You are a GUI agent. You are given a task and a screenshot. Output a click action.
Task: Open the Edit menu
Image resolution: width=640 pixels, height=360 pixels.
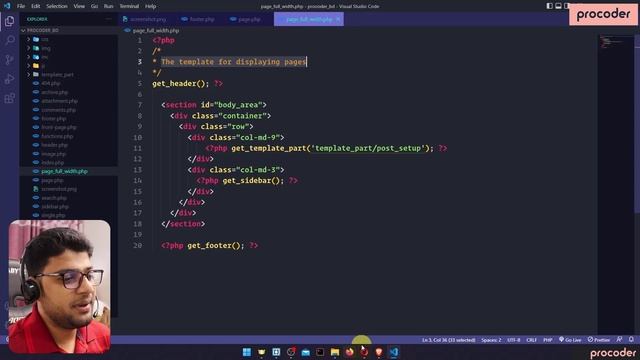tap(36, 6)
